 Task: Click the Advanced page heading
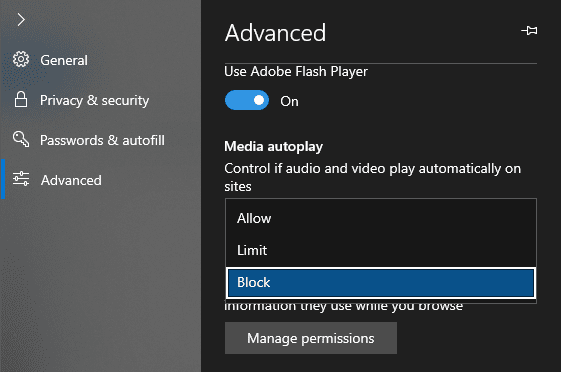[275, 33]
